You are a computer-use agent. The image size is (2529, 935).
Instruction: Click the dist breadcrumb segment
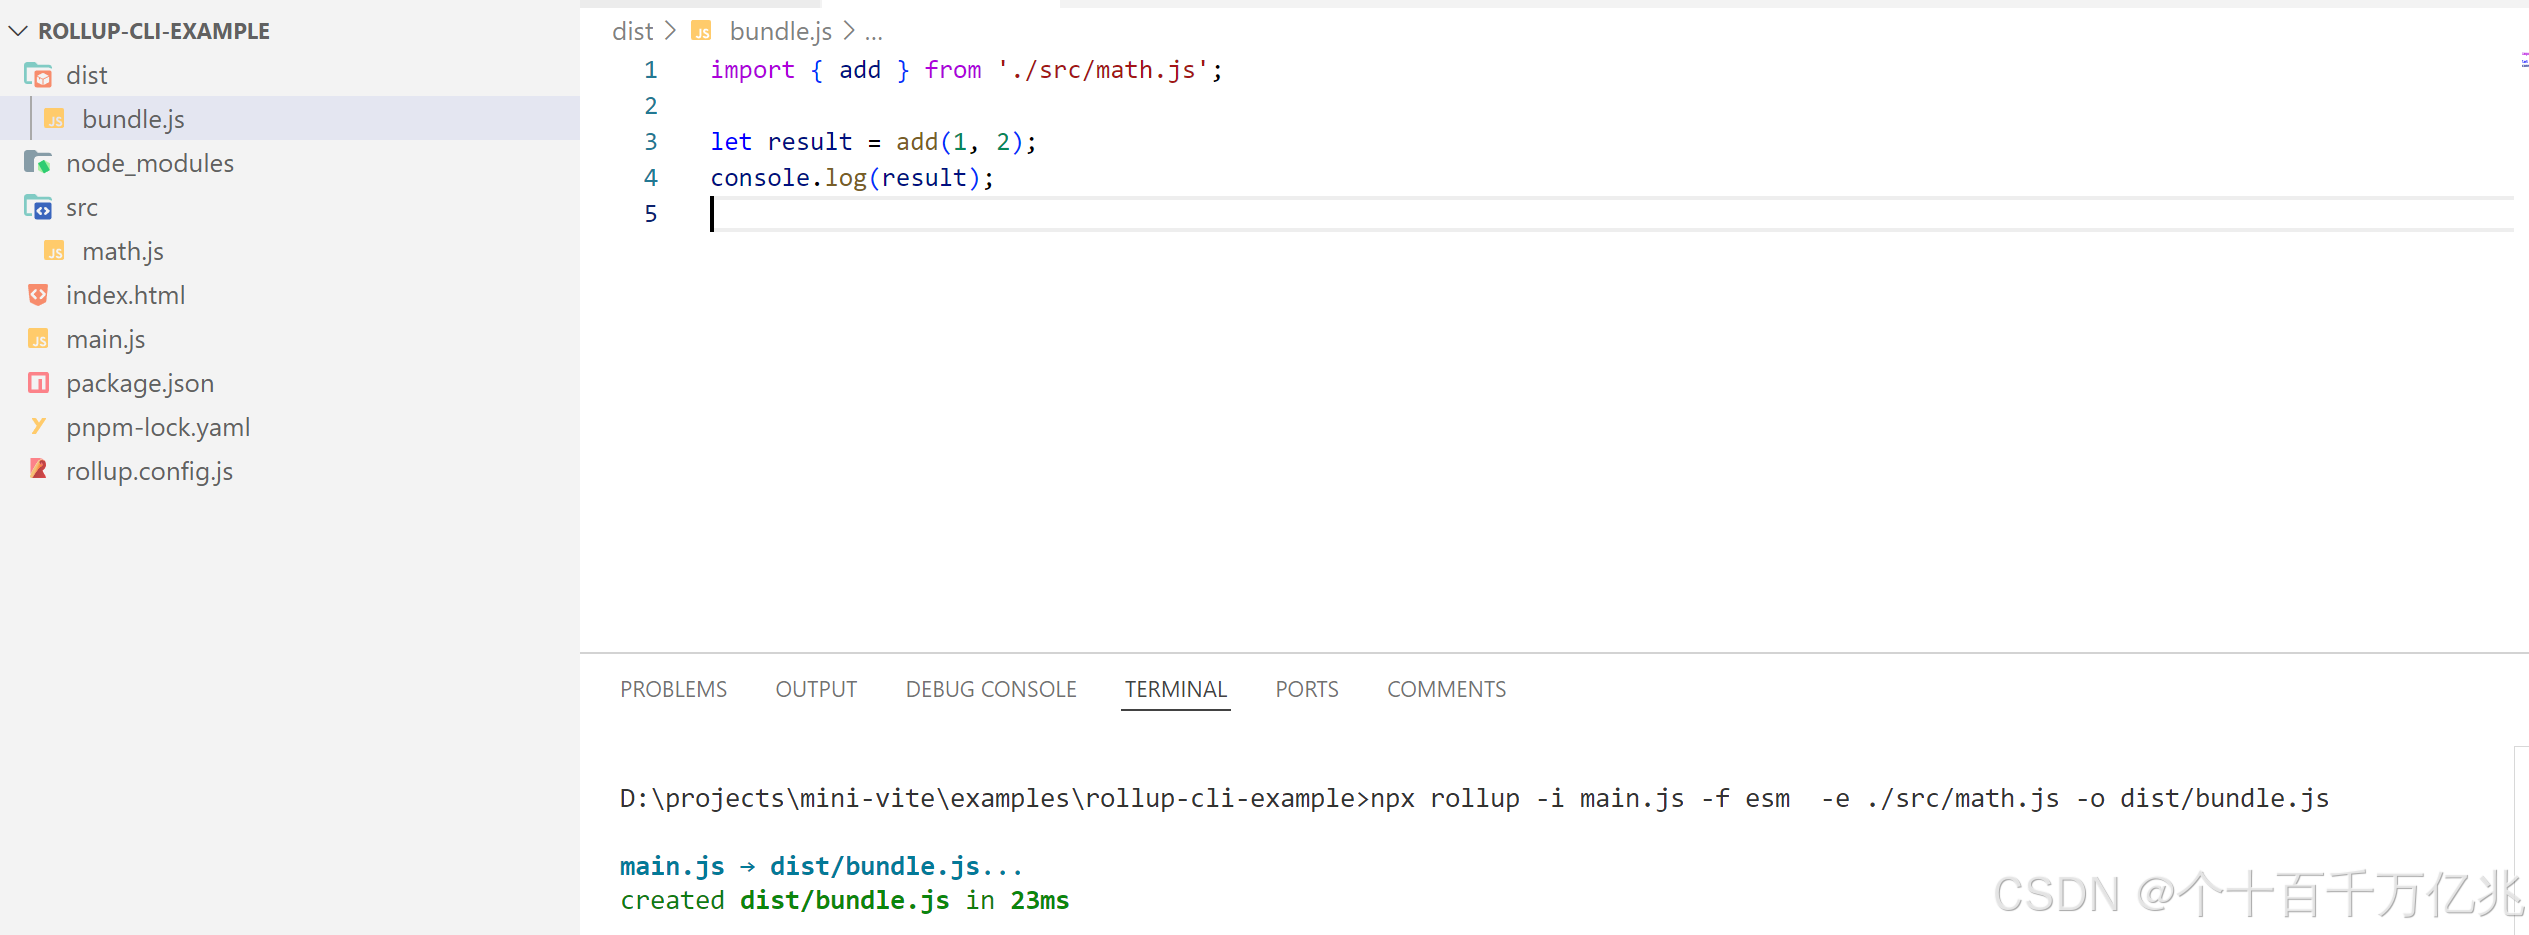632,31
